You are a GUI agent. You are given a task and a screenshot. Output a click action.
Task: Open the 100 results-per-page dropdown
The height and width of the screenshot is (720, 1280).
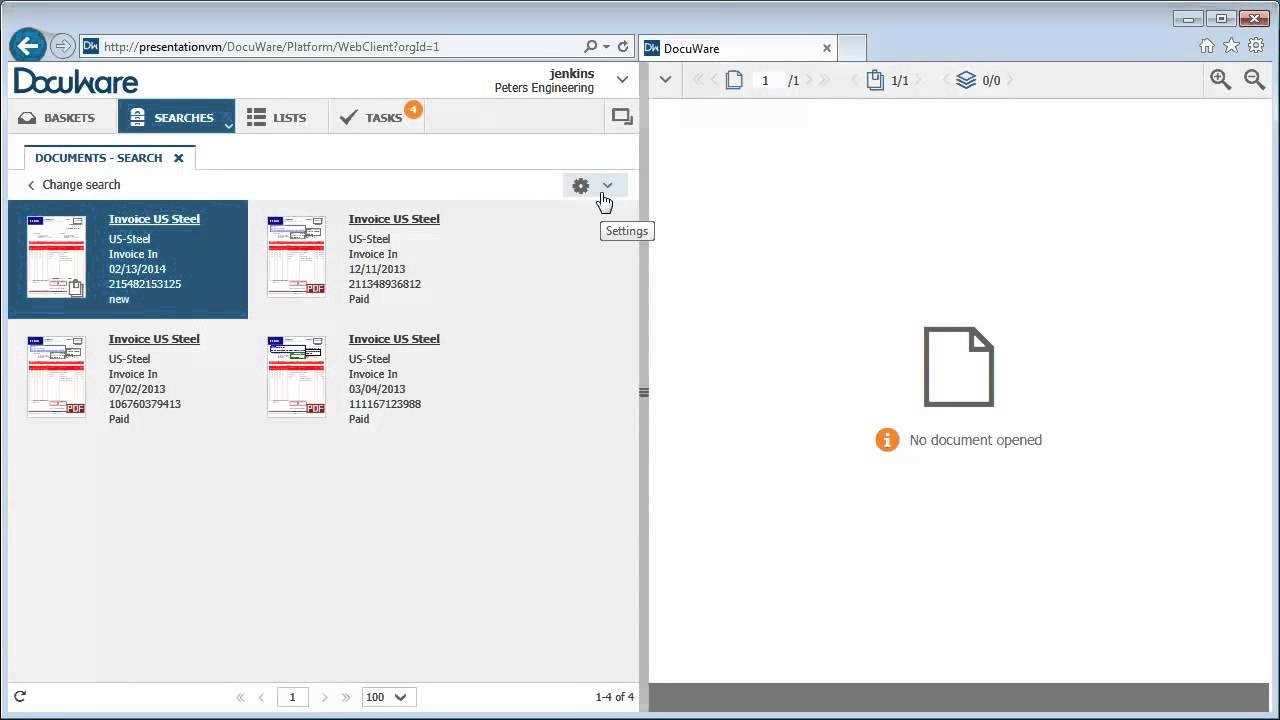389,697
